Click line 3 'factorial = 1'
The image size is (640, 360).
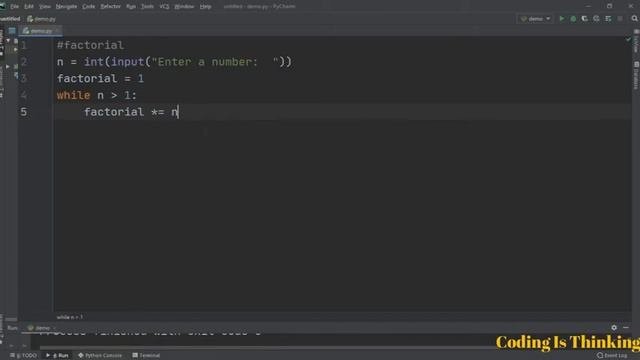click(100, 79)
